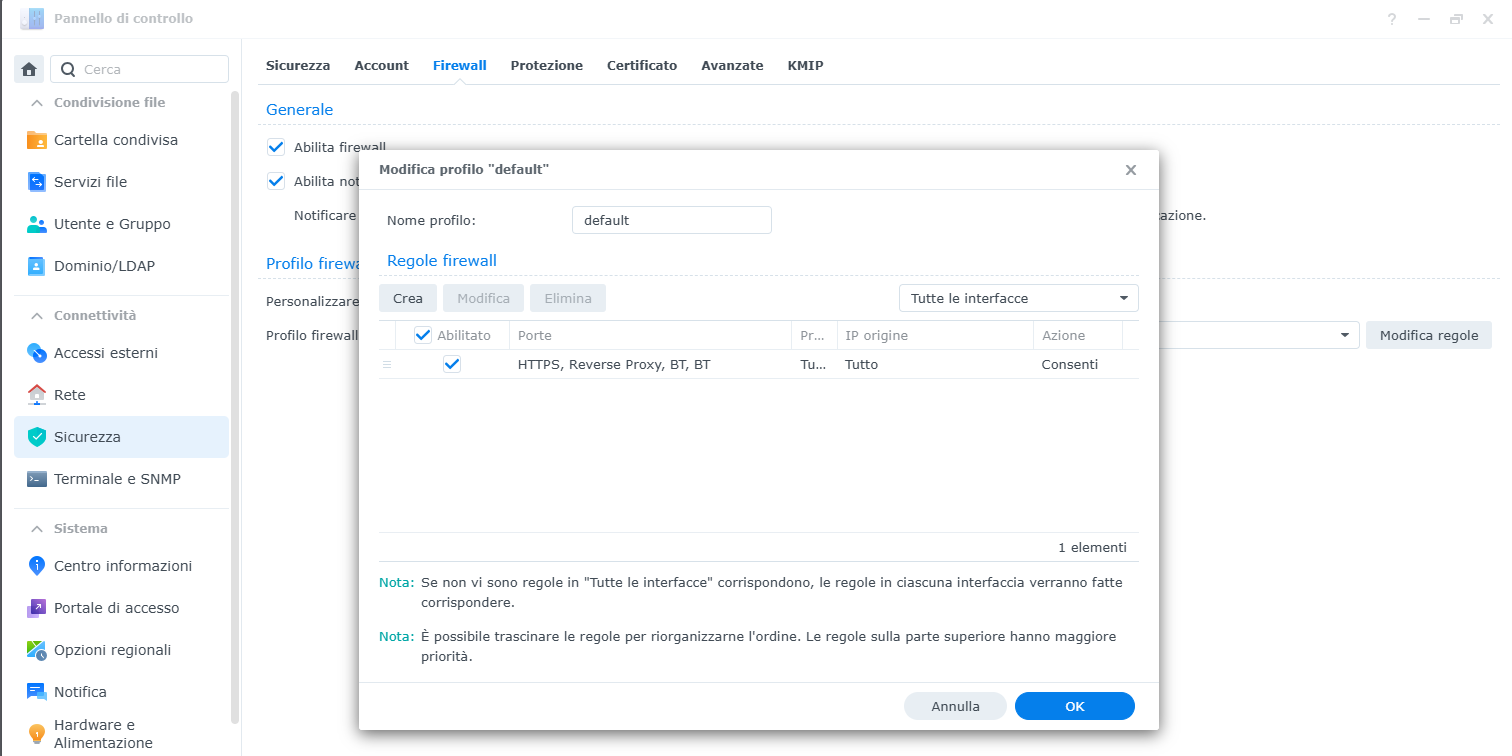1512x756 pixels.
Task: Open Rete network settings
Action: [x=70, y=395]
